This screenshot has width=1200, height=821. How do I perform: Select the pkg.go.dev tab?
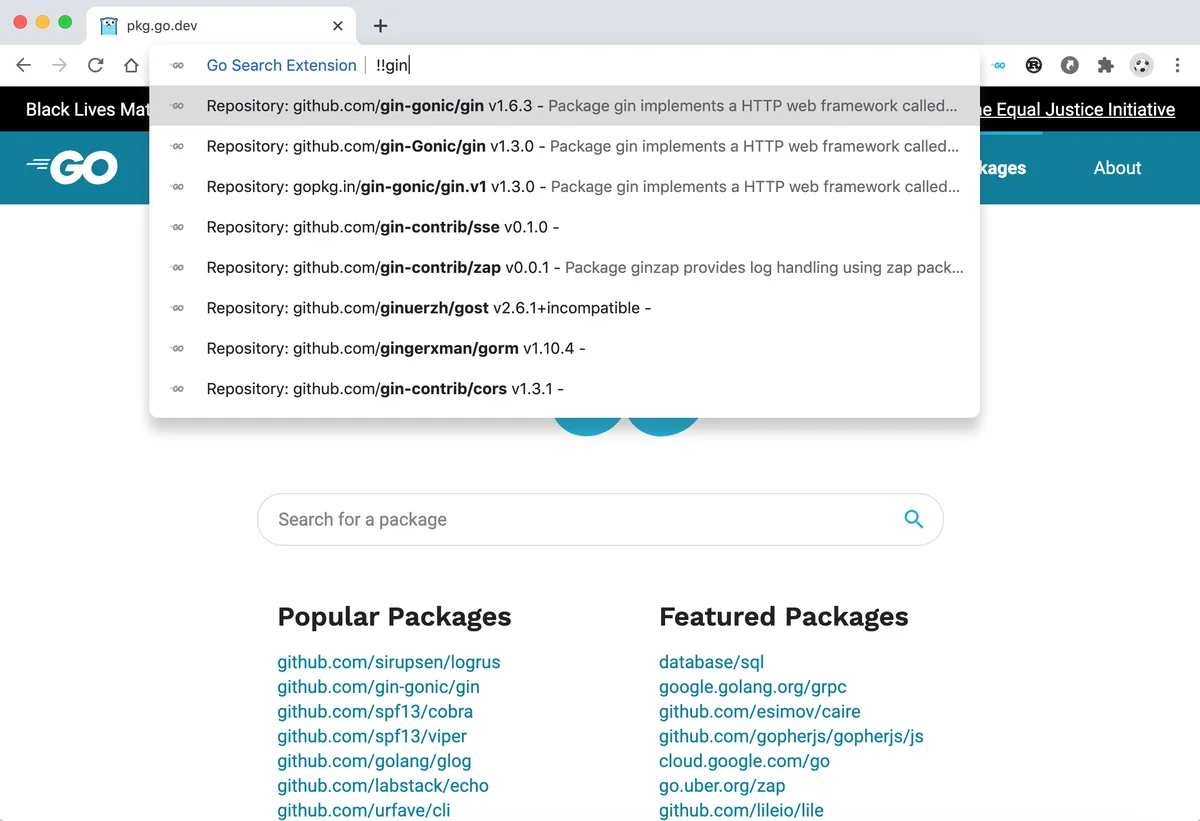(x=222, y=26)
